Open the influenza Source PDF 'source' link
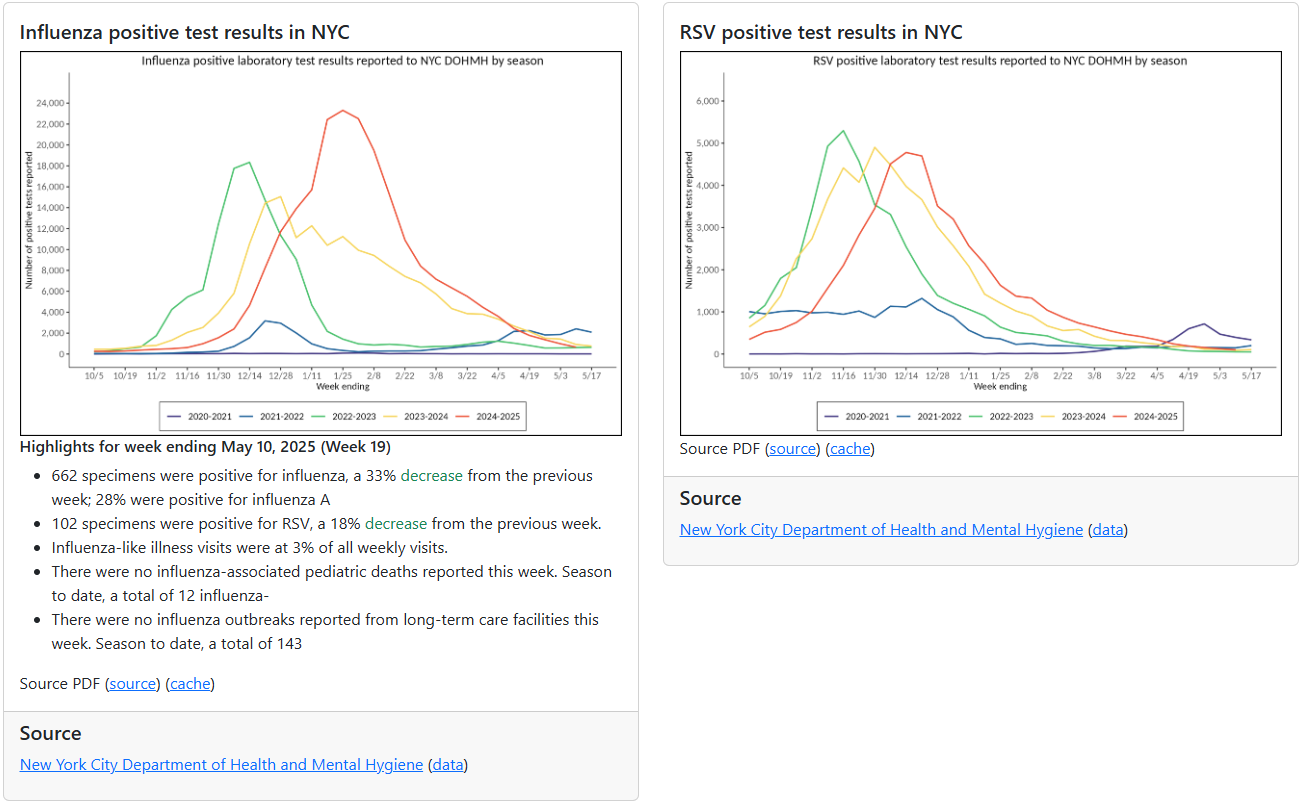The width and height of the screenshot is (1308, 804). (x=132, y=684)
